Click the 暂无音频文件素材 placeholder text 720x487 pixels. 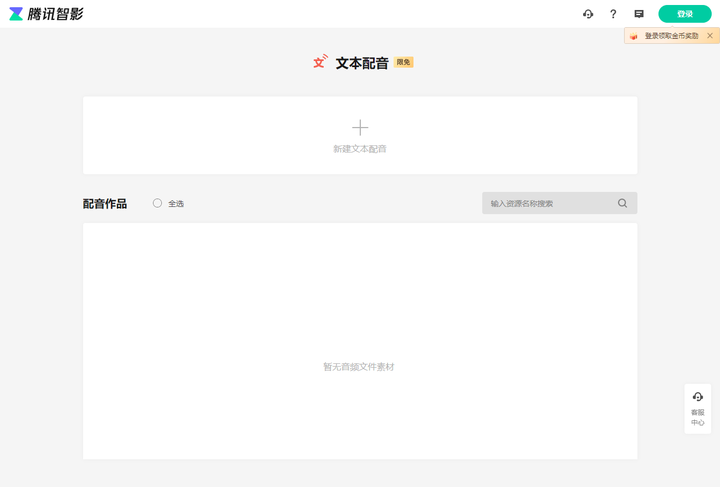click(359, 367)
